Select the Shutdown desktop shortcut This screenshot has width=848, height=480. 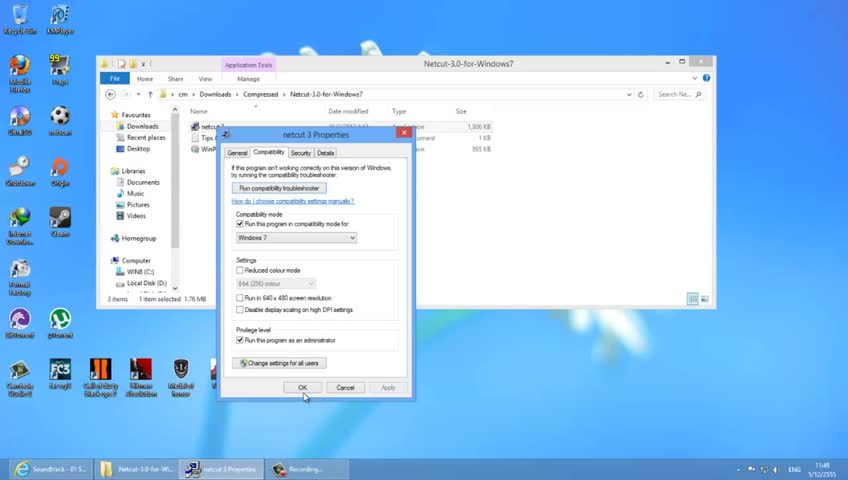[x=20, y=171]
